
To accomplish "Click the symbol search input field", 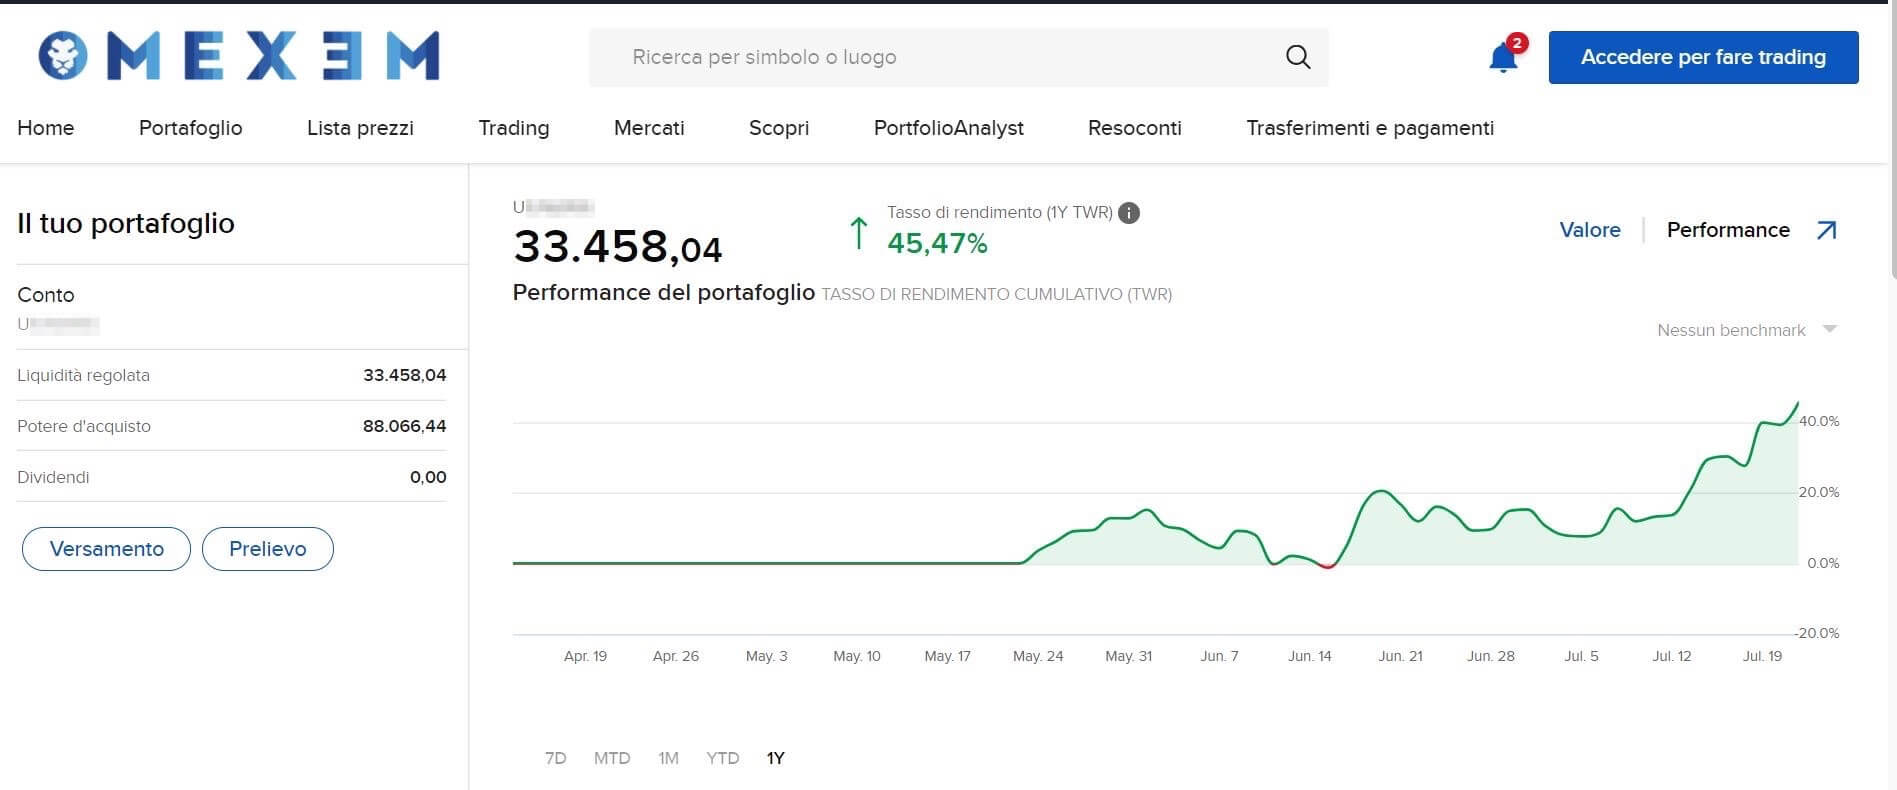I will [x=940, y=57].
